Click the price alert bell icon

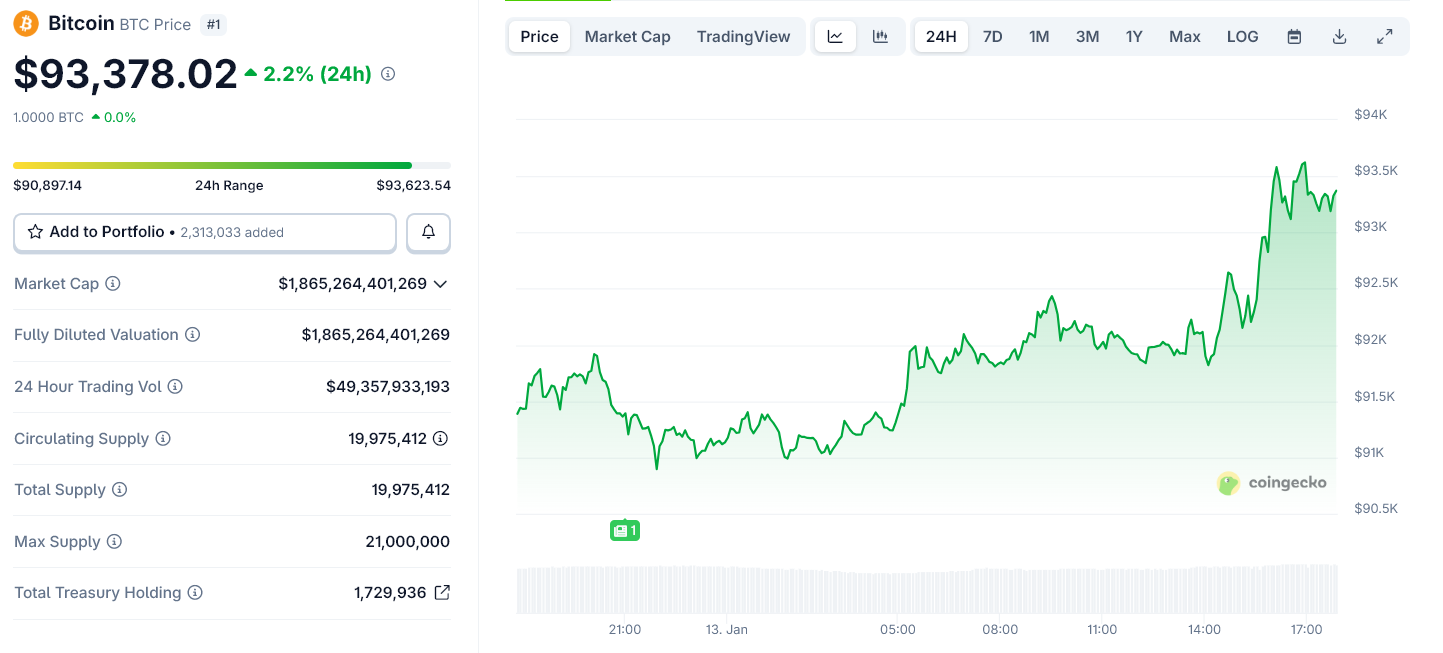point(428,232)
